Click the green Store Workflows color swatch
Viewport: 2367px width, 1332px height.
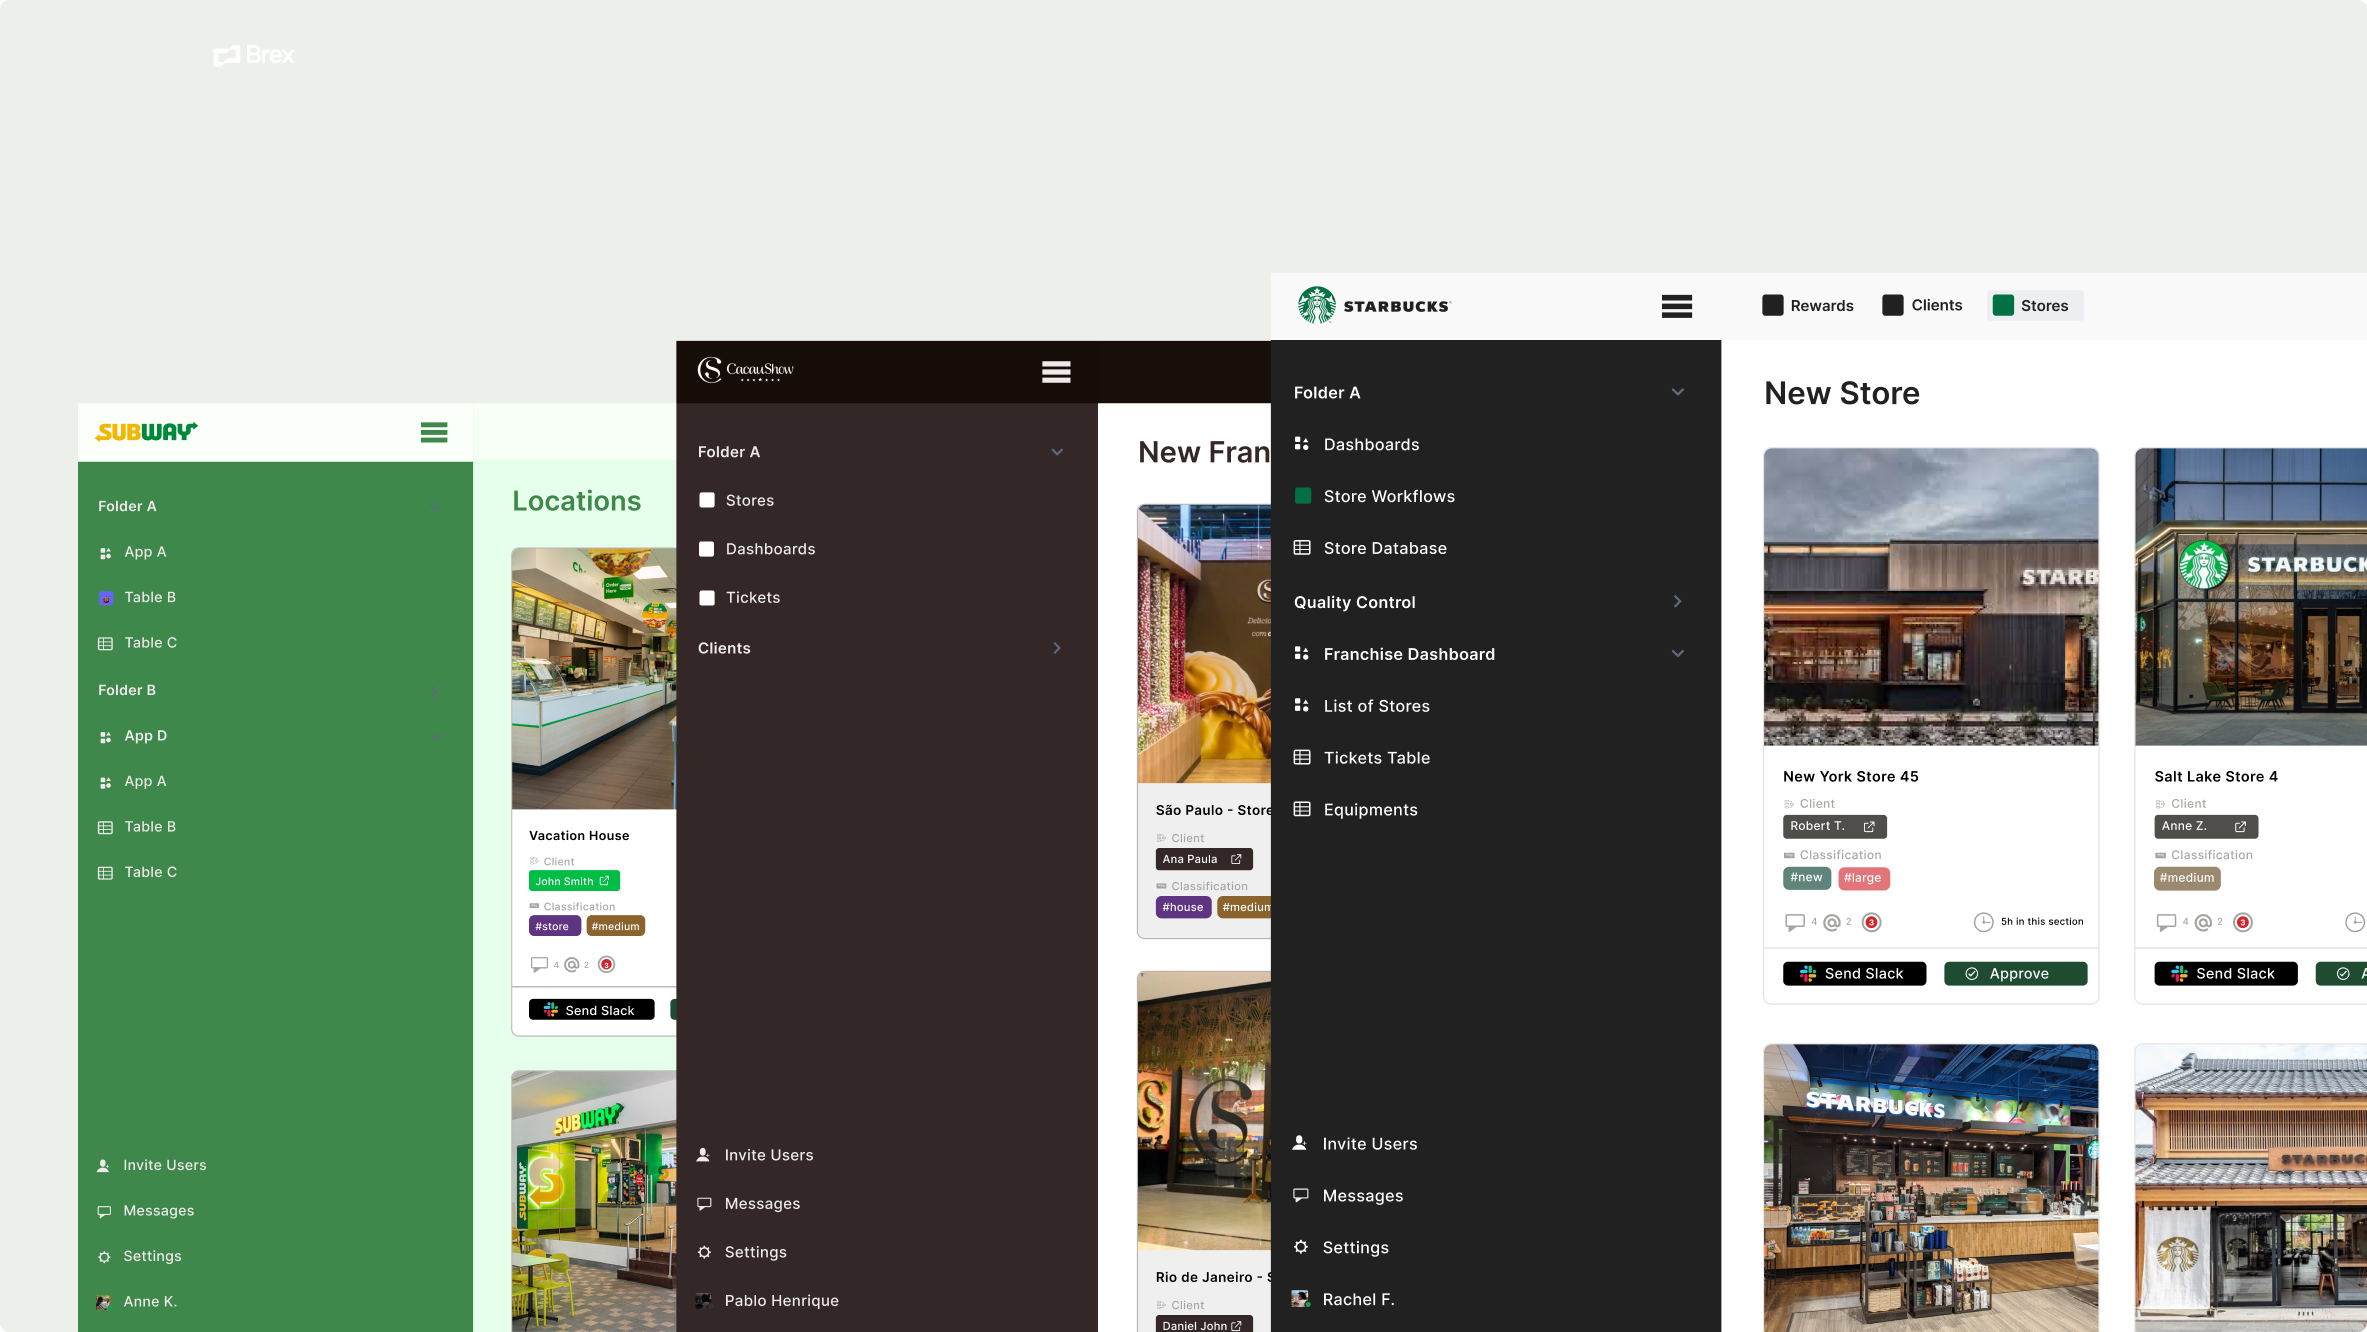pyautogui.click(x=1302, y=496)
